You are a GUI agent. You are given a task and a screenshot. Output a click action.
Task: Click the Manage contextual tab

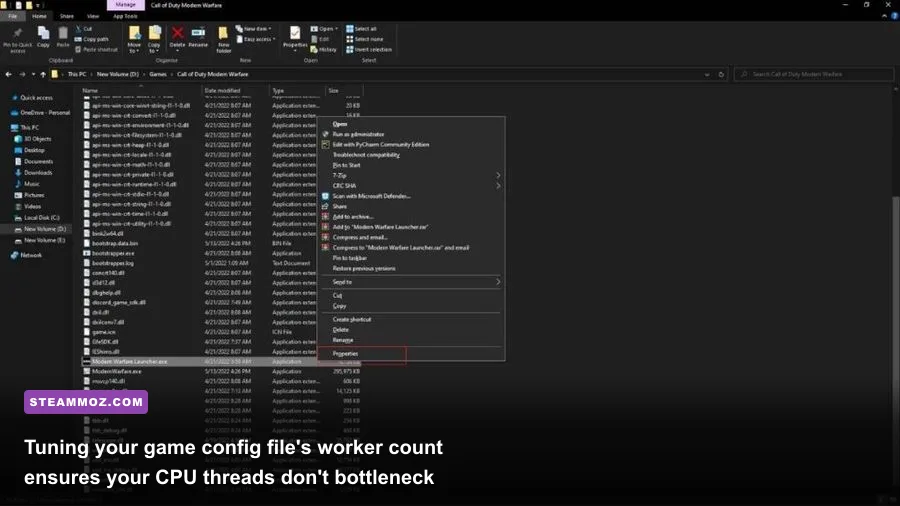(125, 5)
